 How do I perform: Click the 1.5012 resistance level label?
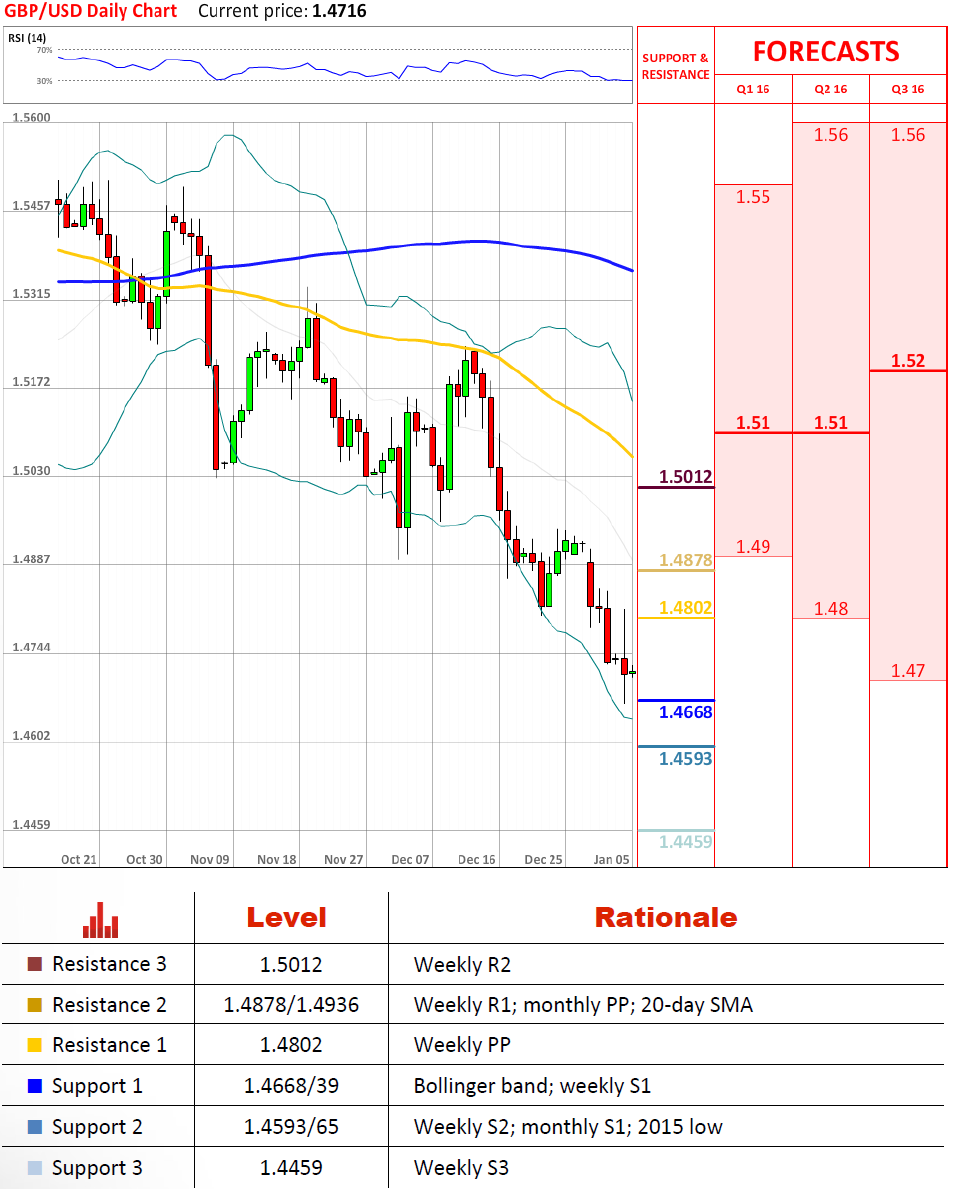click(685, 477)
